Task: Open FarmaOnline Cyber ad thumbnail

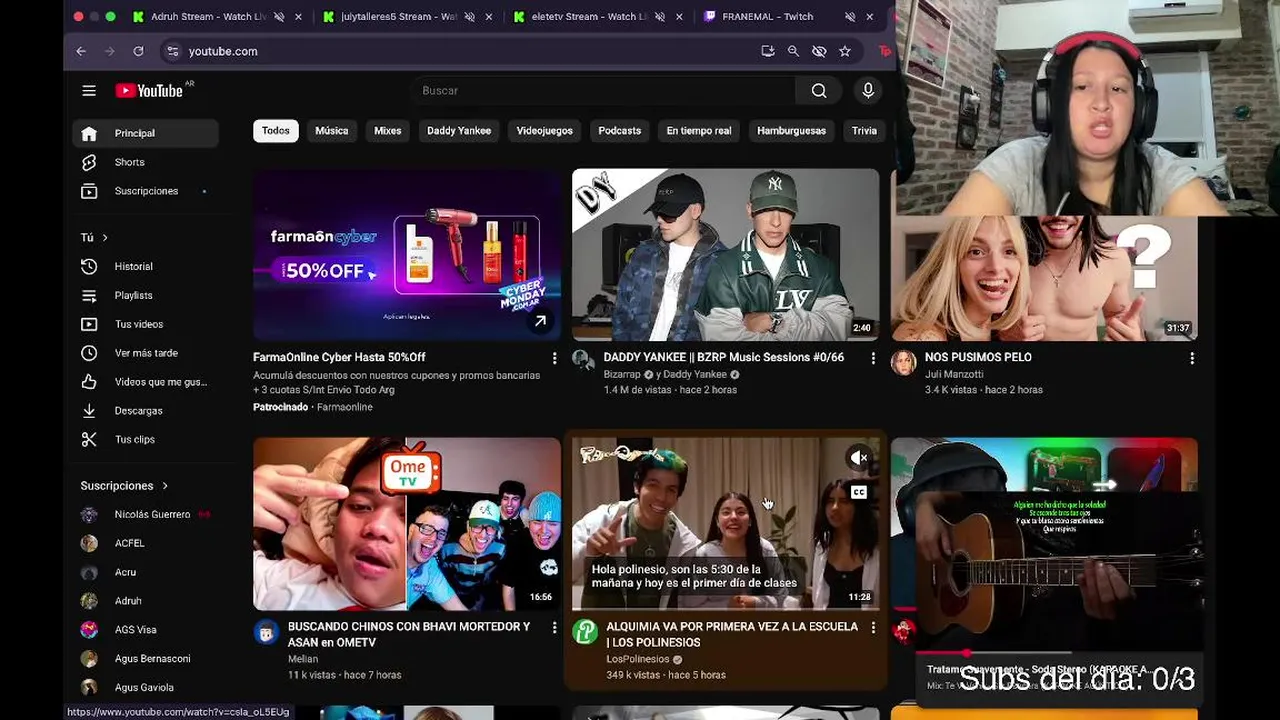Action: tap(407, 255)
